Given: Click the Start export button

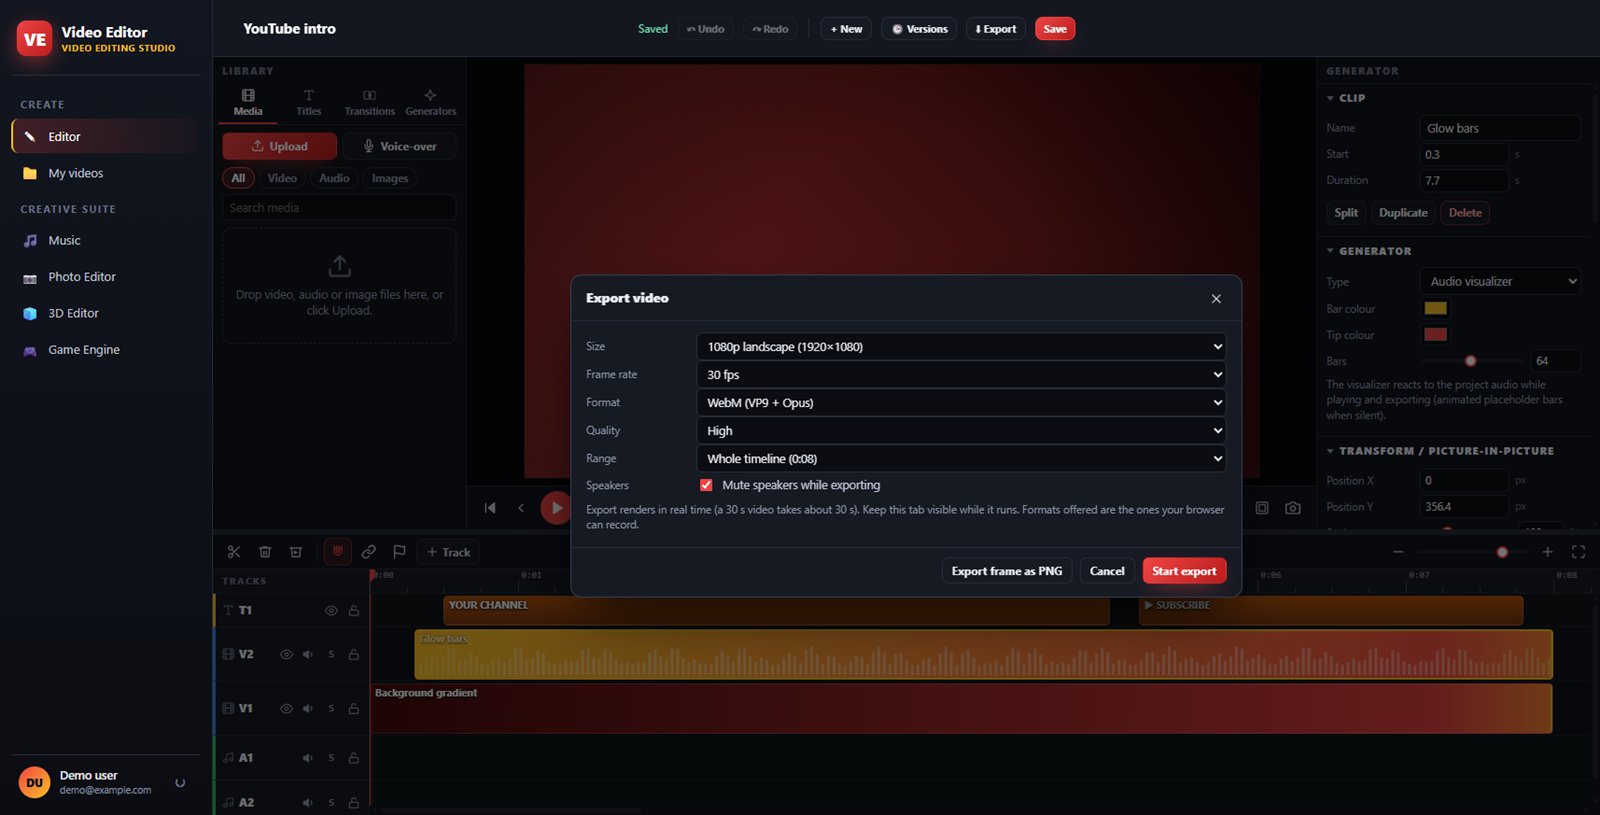Looking at the screenshot, I should pyautogui.click(x=1184, y=571).
